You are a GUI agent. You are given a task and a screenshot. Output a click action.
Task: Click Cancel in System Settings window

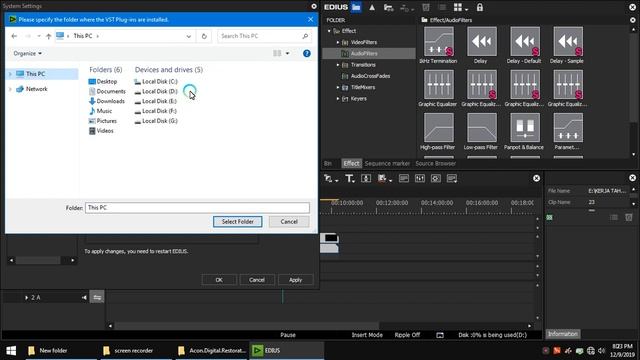tap(257, 280)
